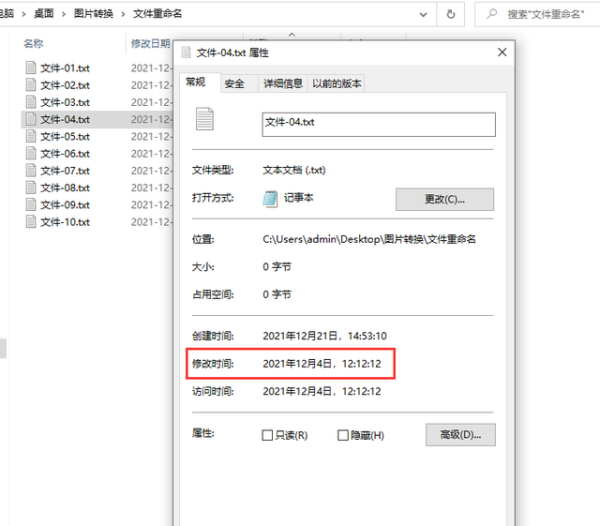Click the search magnifier icon
This screenshot has width=600, height=526.
click(492, 14)
